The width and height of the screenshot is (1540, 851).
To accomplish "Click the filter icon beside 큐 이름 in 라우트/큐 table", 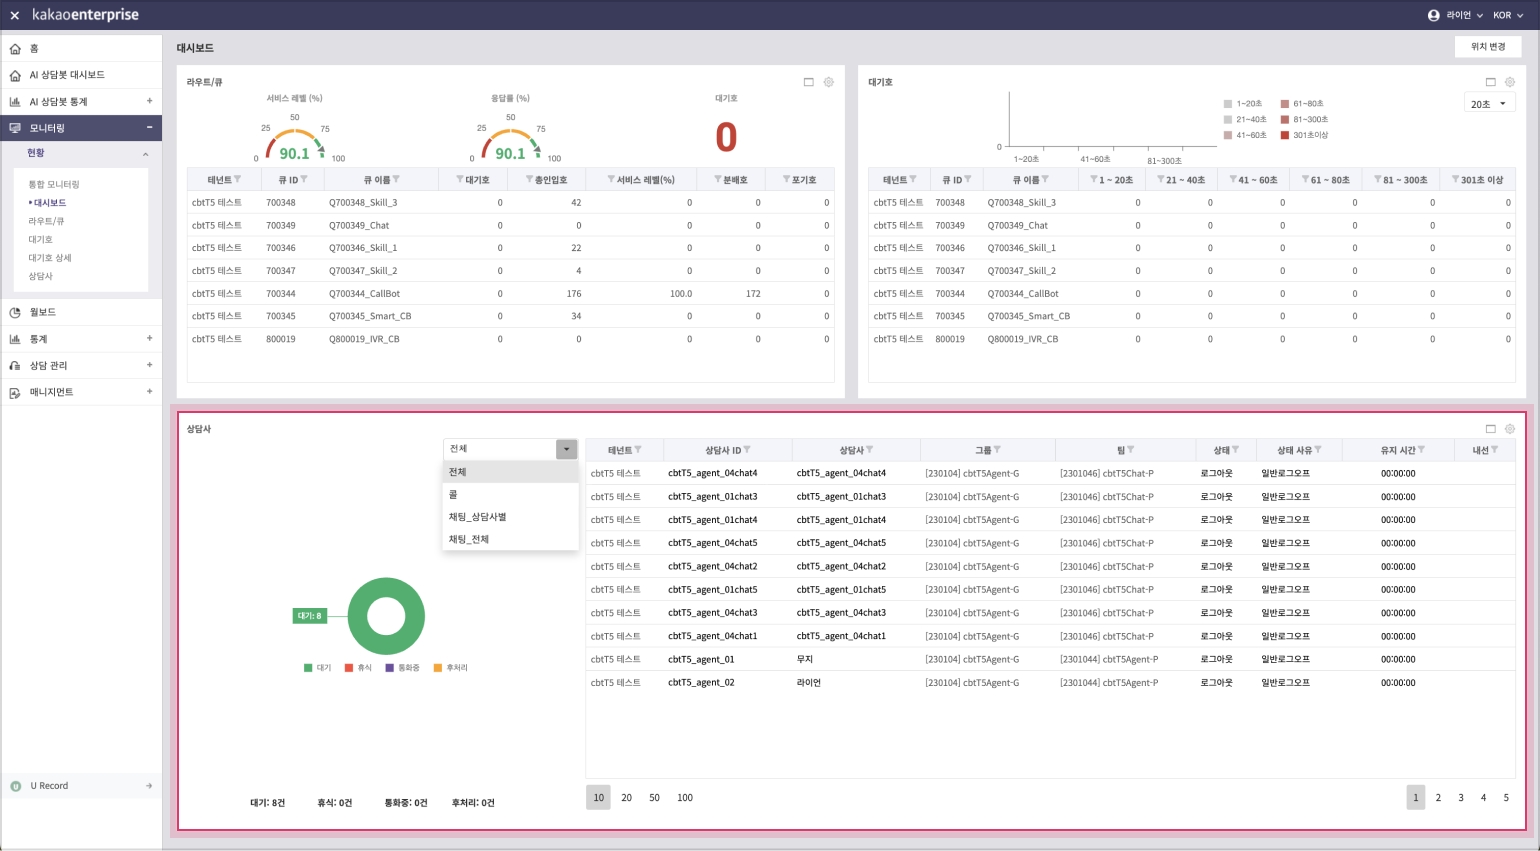I will [396, 180].
